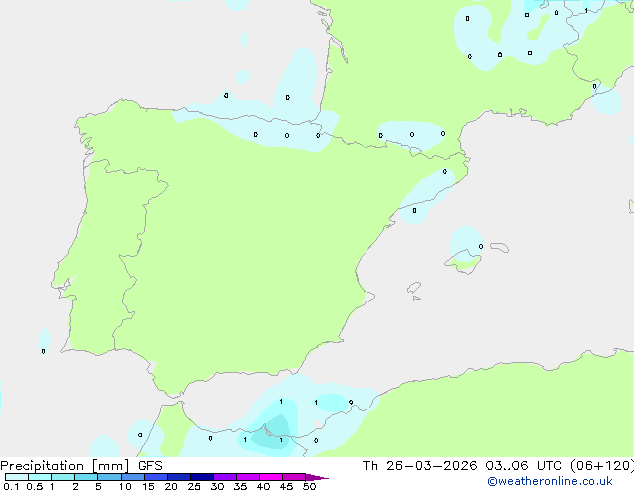Click the "30" legend scale label

(217, 486)
